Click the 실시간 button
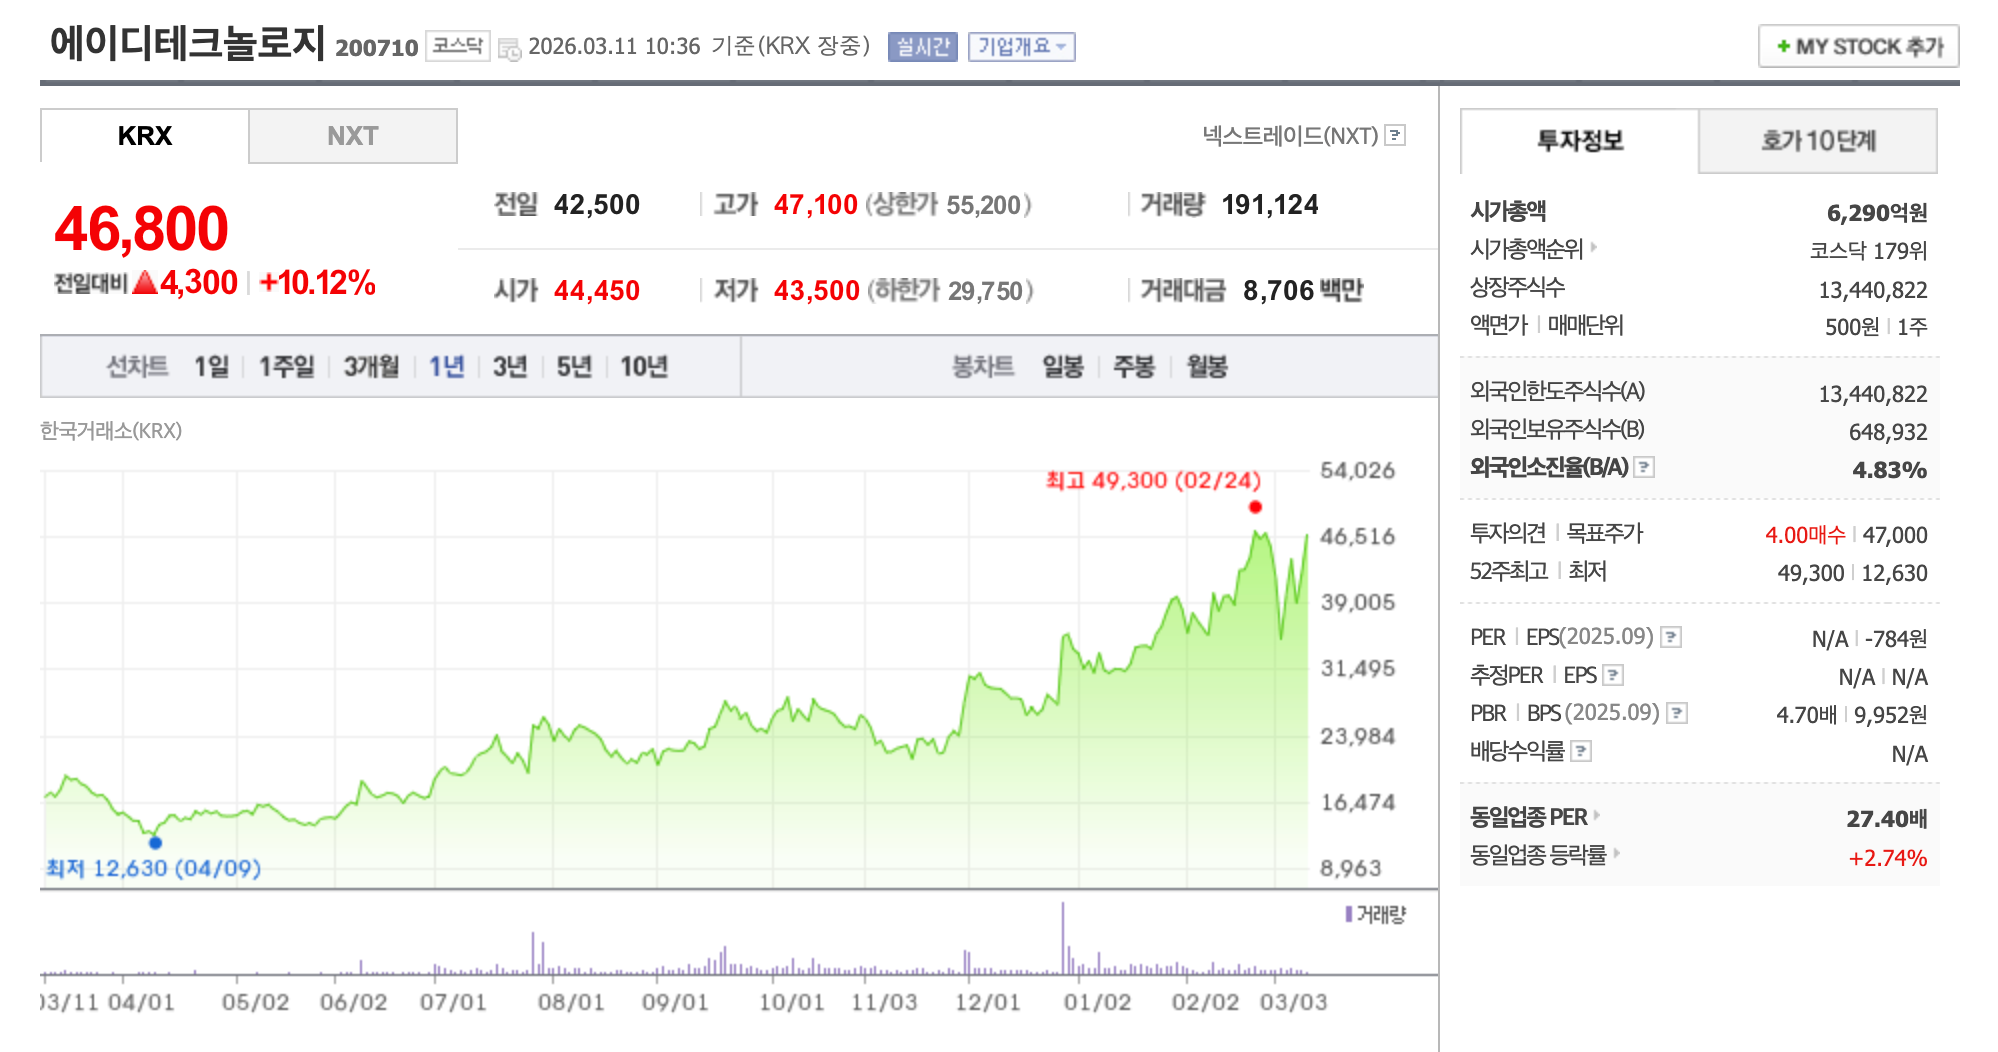 tap(922, 47)
